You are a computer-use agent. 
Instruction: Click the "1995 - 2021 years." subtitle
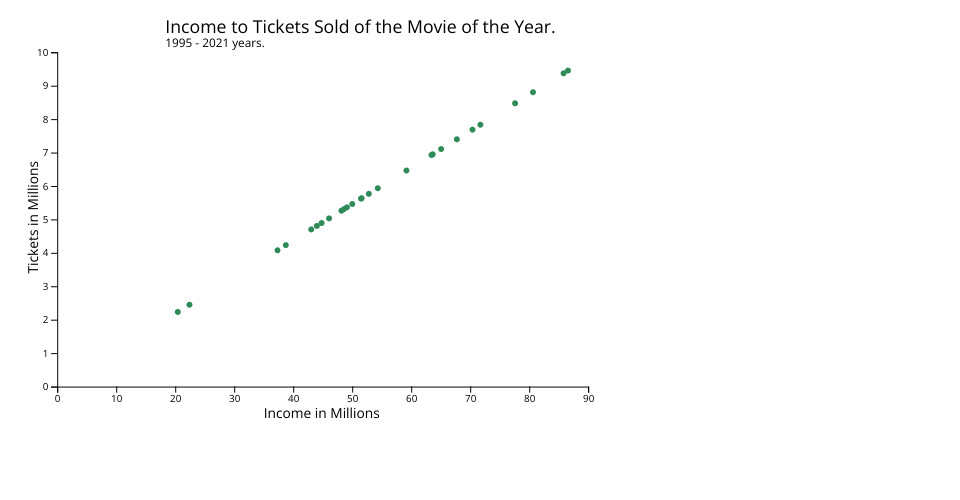(x=215, y=43)
